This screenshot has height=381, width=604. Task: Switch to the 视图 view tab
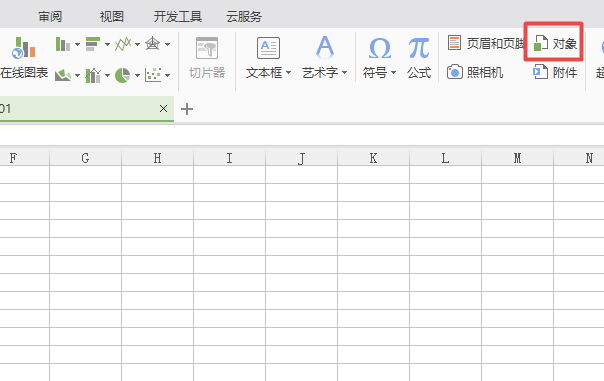pyautogui.click(x=112, y=17)
